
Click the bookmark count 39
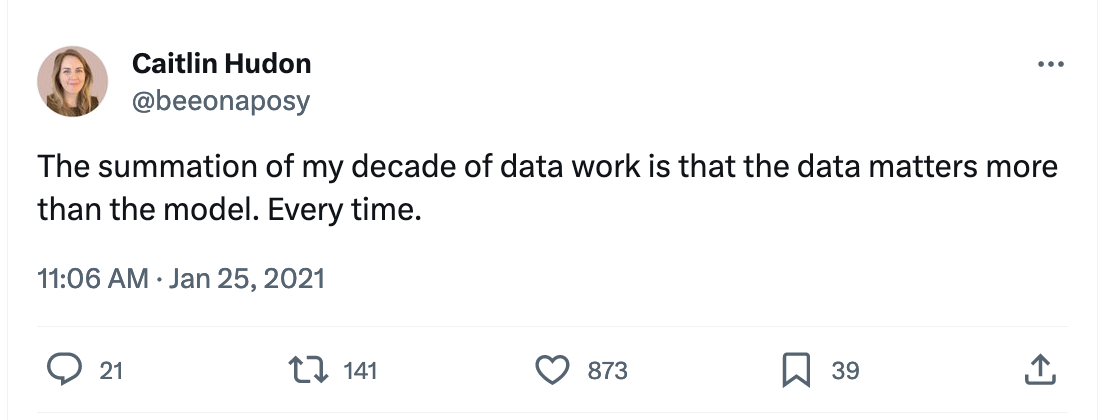point(845,372)
